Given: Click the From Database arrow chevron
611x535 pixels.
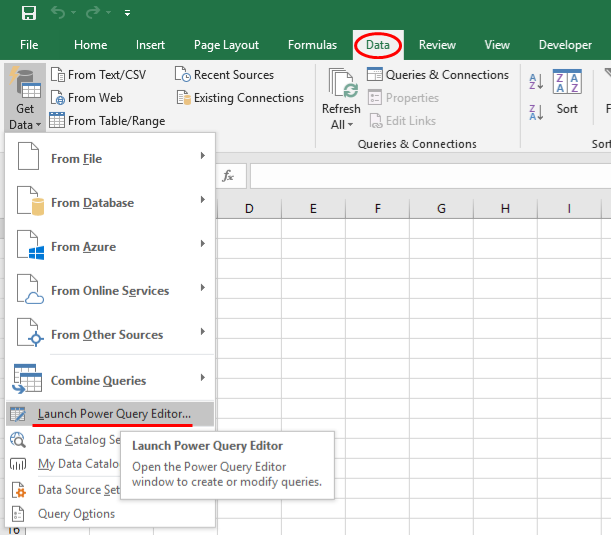Looking at the screenshot, I should point(203,200).
